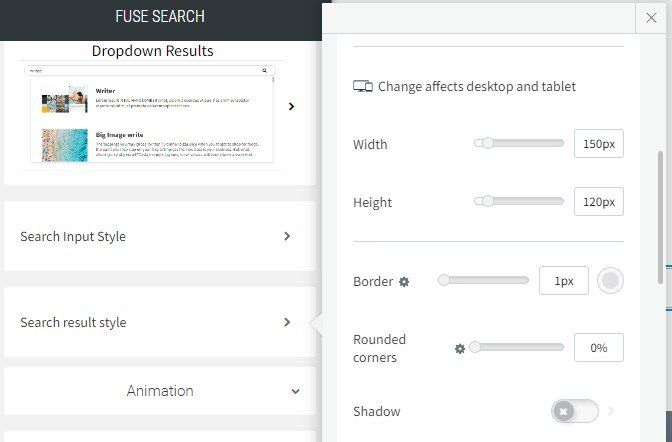Click the Border thickness slider
The width and height of the screenshot is (672, 442).
click(x=484, y=281)
